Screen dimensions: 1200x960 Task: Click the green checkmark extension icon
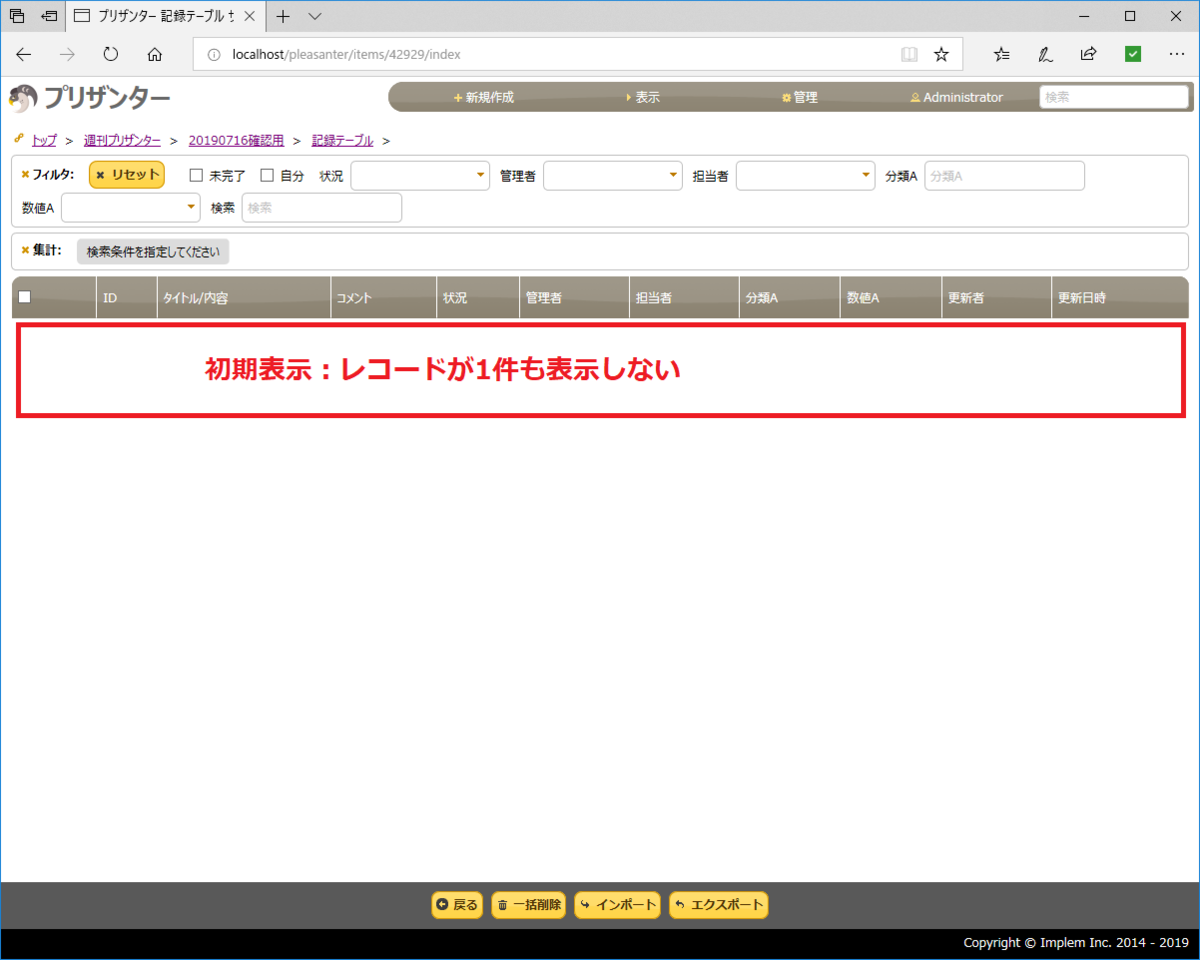1133,54
